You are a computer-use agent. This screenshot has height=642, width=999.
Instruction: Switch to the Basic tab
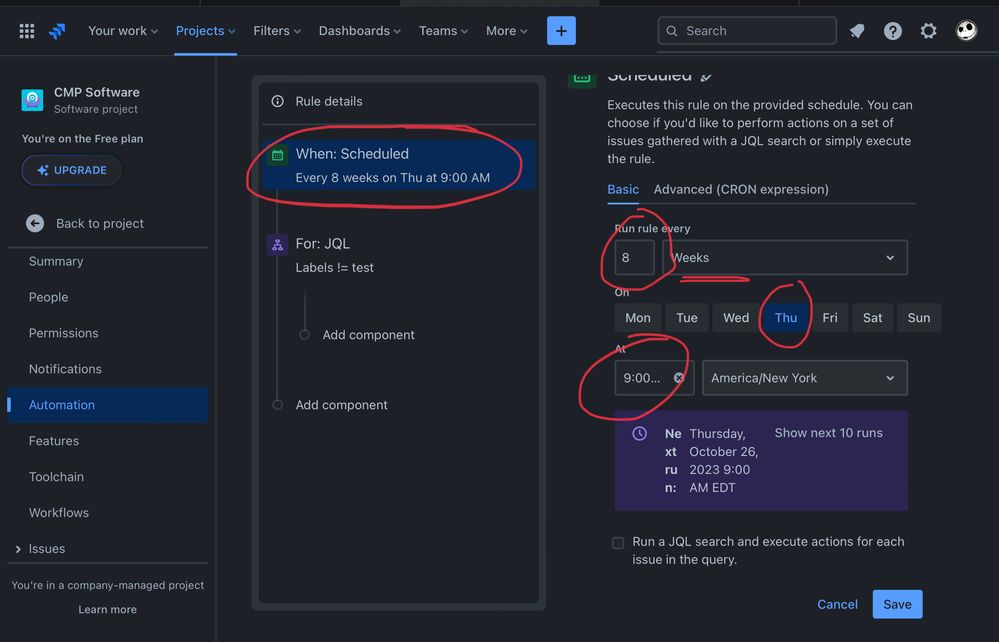(x=622, y=190)
